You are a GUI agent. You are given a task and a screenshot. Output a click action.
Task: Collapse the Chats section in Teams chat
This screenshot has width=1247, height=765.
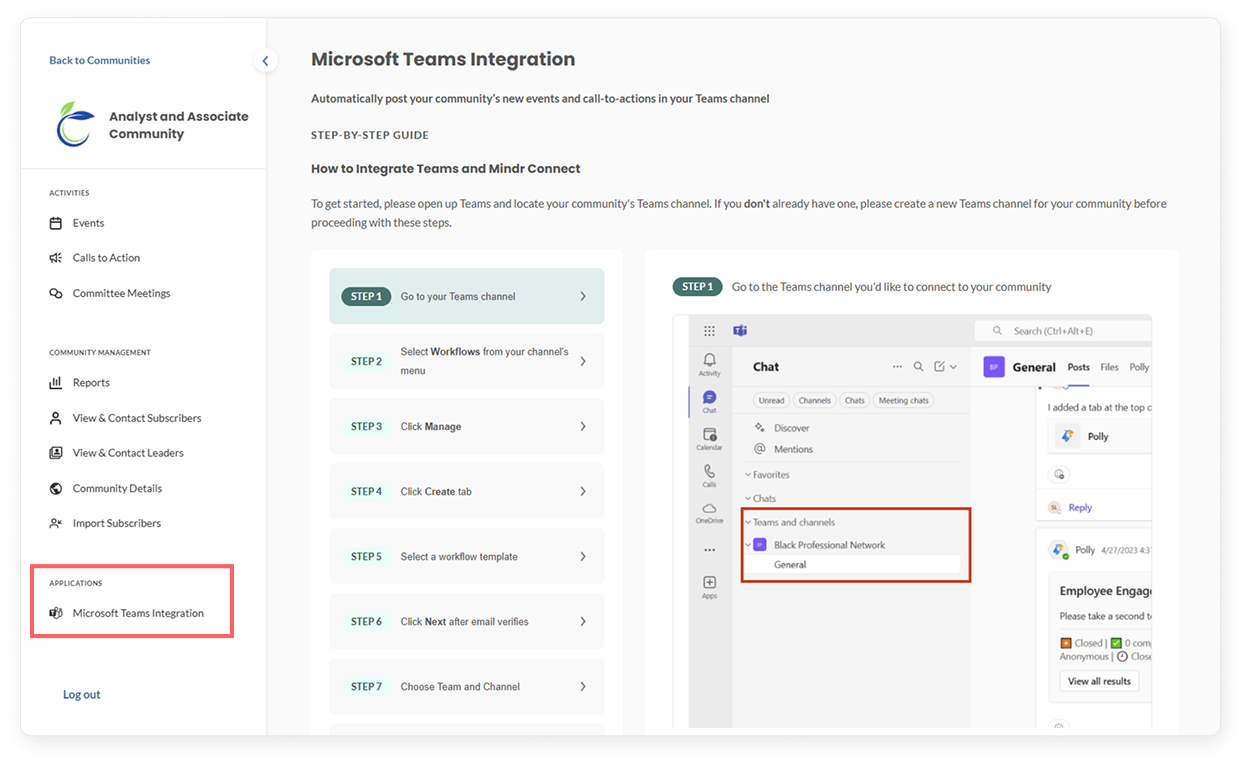click(x=747, y=499)
